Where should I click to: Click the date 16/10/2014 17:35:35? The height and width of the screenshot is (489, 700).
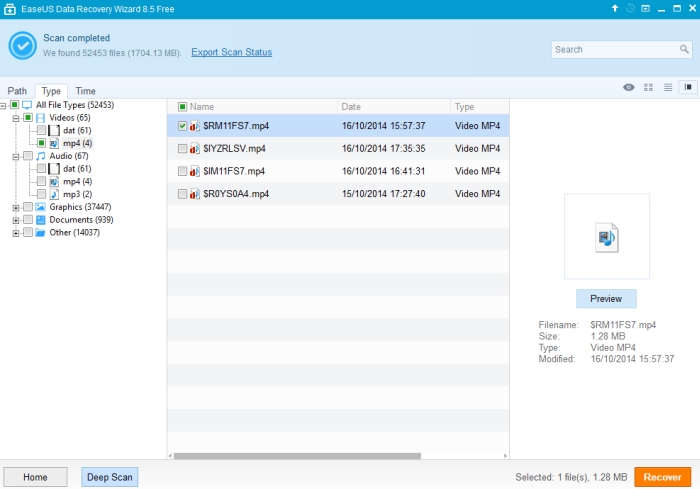pyautogui.click(x=383, y=149)
